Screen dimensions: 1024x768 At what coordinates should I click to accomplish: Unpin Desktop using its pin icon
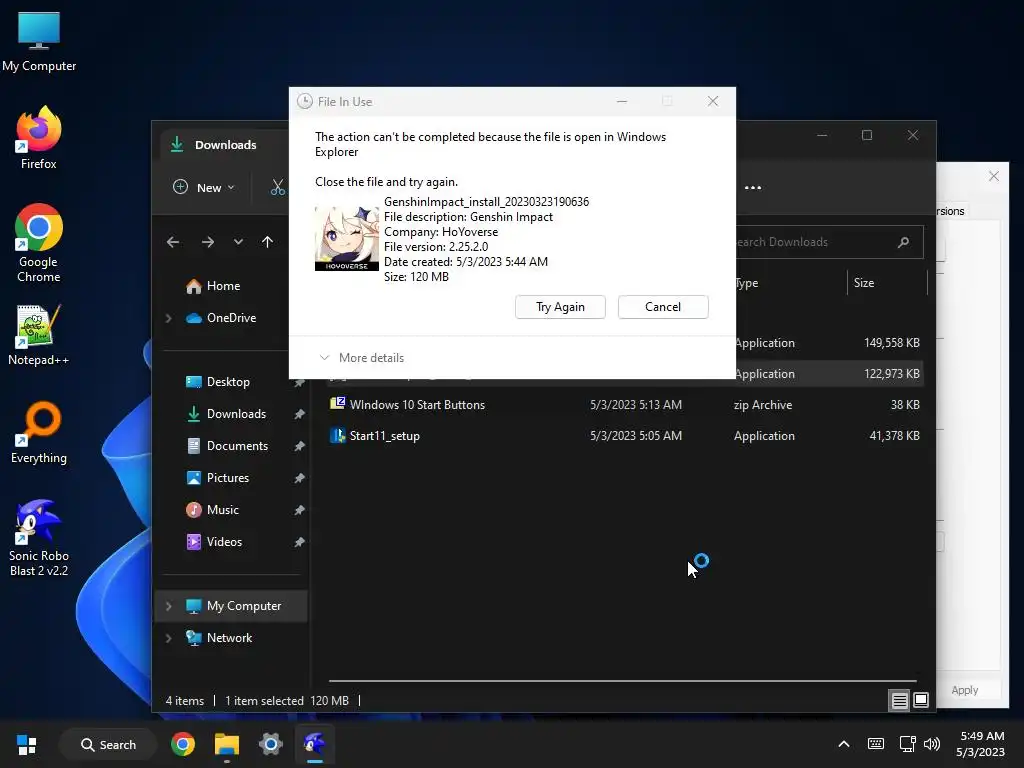tap(299, 383)
